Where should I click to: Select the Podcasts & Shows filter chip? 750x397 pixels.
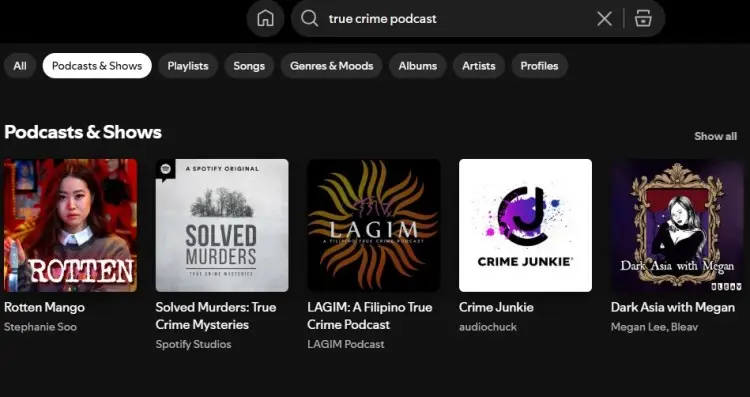(97, 66)
